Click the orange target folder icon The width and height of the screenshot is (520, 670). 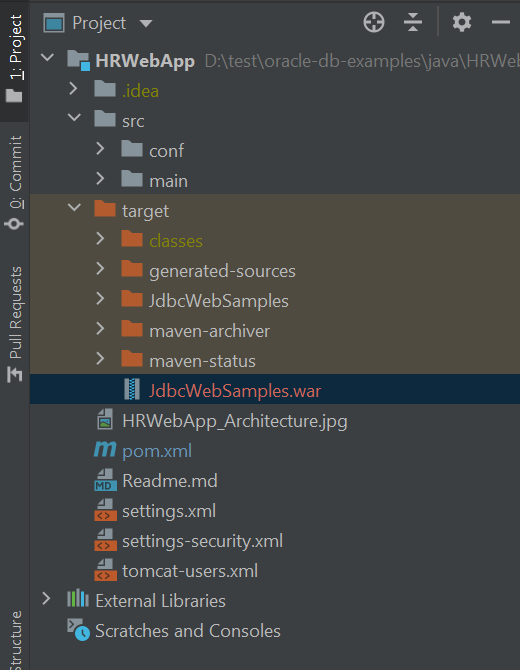tap(105, 209)
